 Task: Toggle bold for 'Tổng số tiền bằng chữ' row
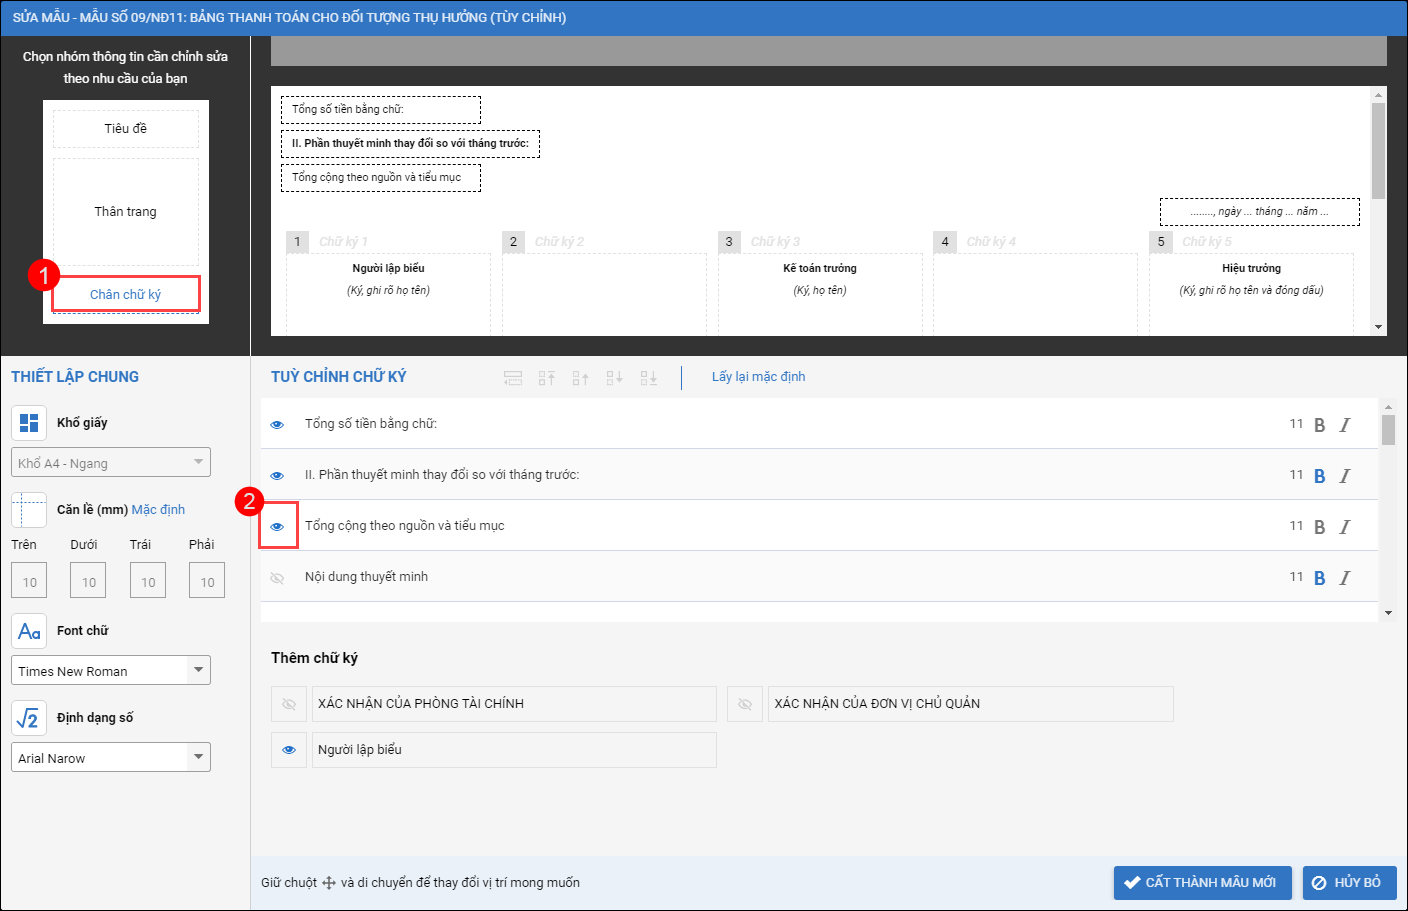[x=1319, y=425]
